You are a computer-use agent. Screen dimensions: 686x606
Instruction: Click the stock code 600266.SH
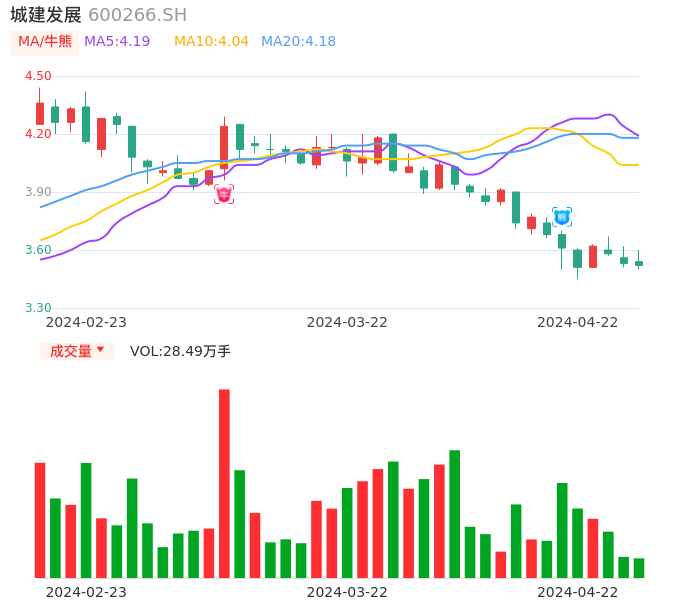(137, 15)
